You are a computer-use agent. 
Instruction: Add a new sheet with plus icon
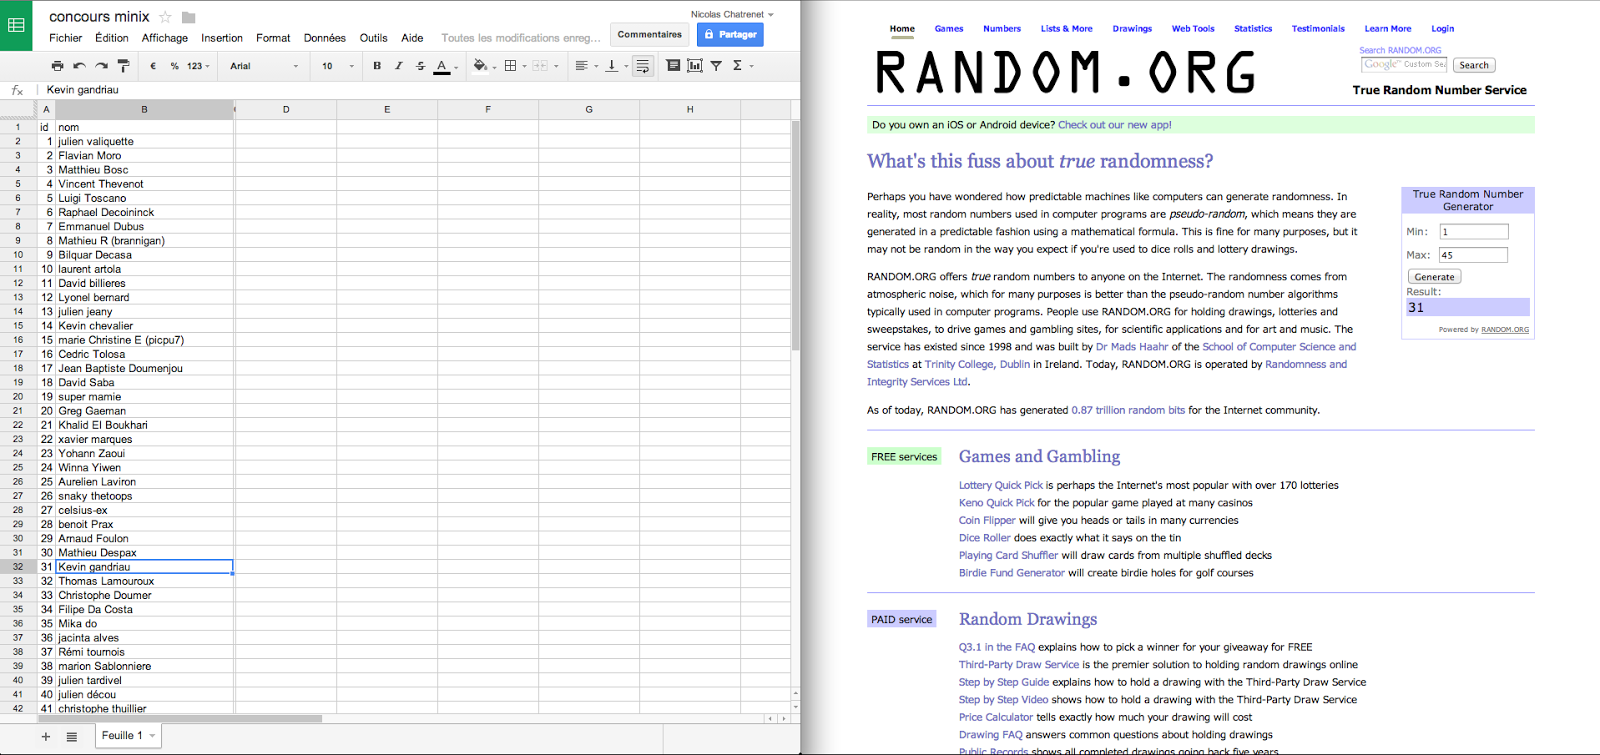pyautogui.click(x=45, y=736)
